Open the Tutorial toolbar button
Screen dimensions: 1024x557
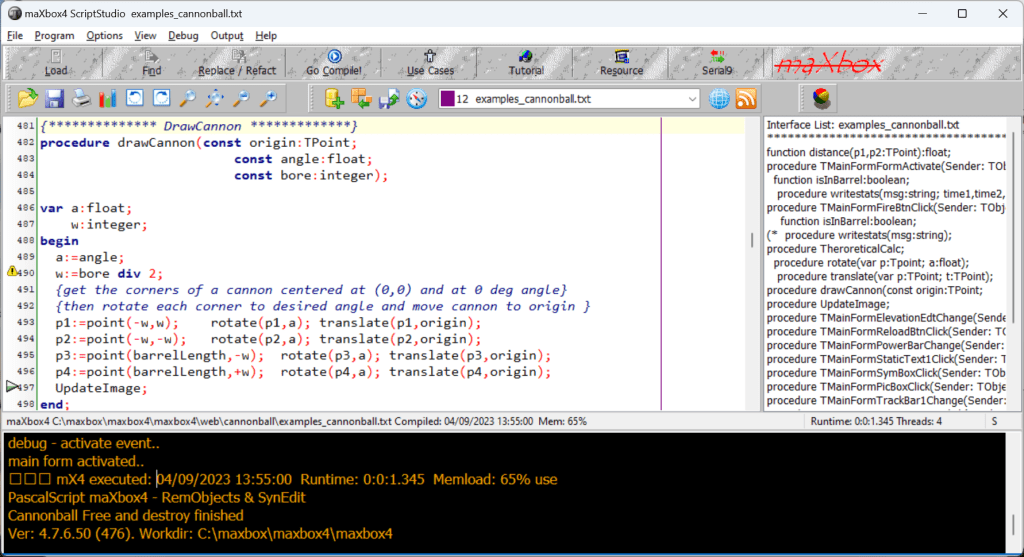[526, 63]
